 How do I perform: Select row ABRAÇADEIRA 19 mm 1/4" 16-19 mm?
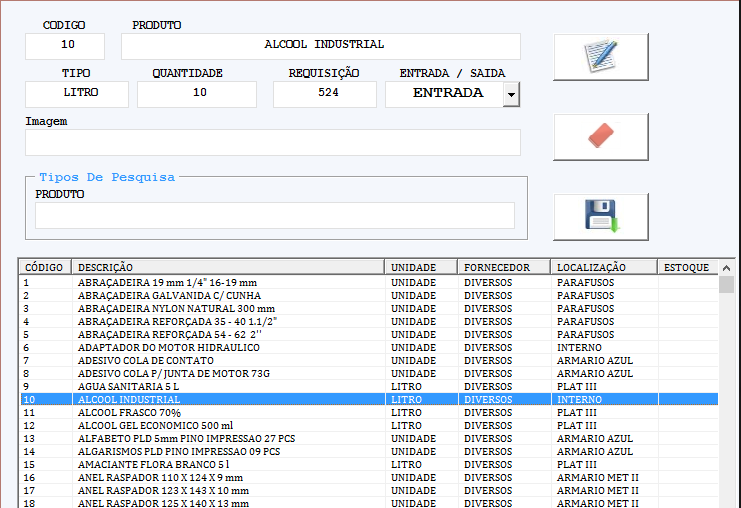pyautogui.click(x=369, y=283)
